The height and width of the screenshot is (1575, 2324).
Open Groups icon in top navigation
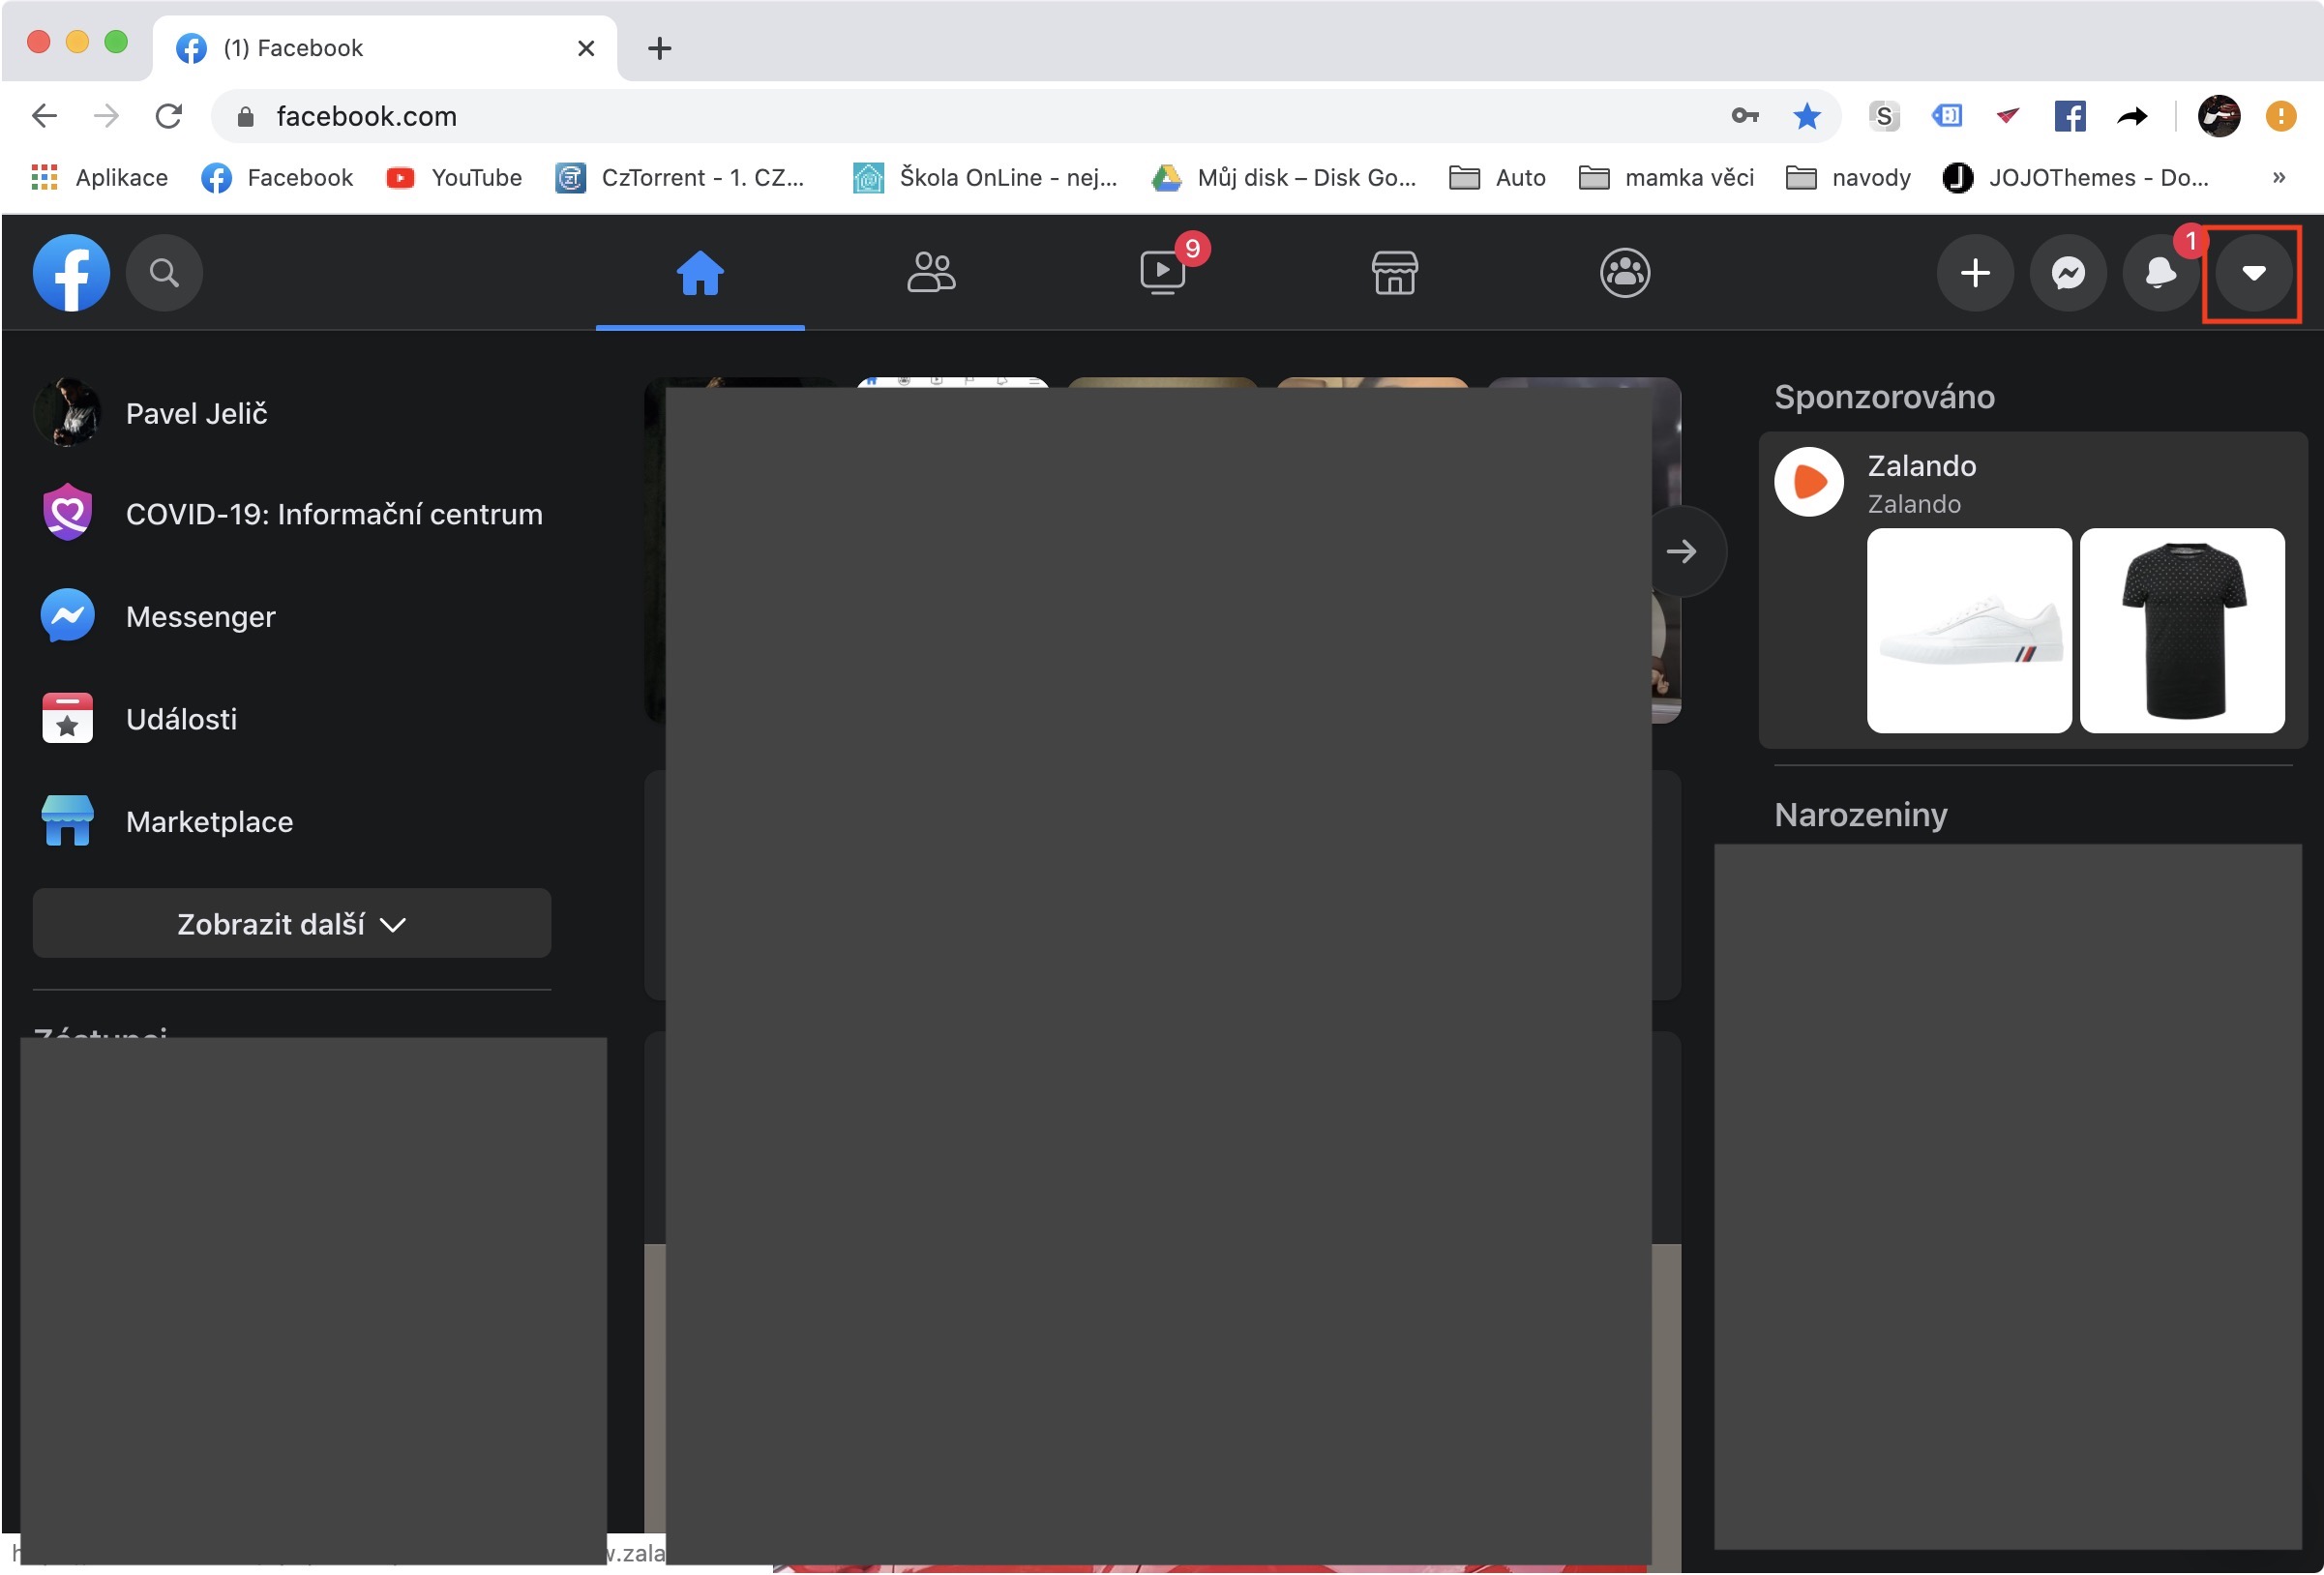[x=1624, y=272]
